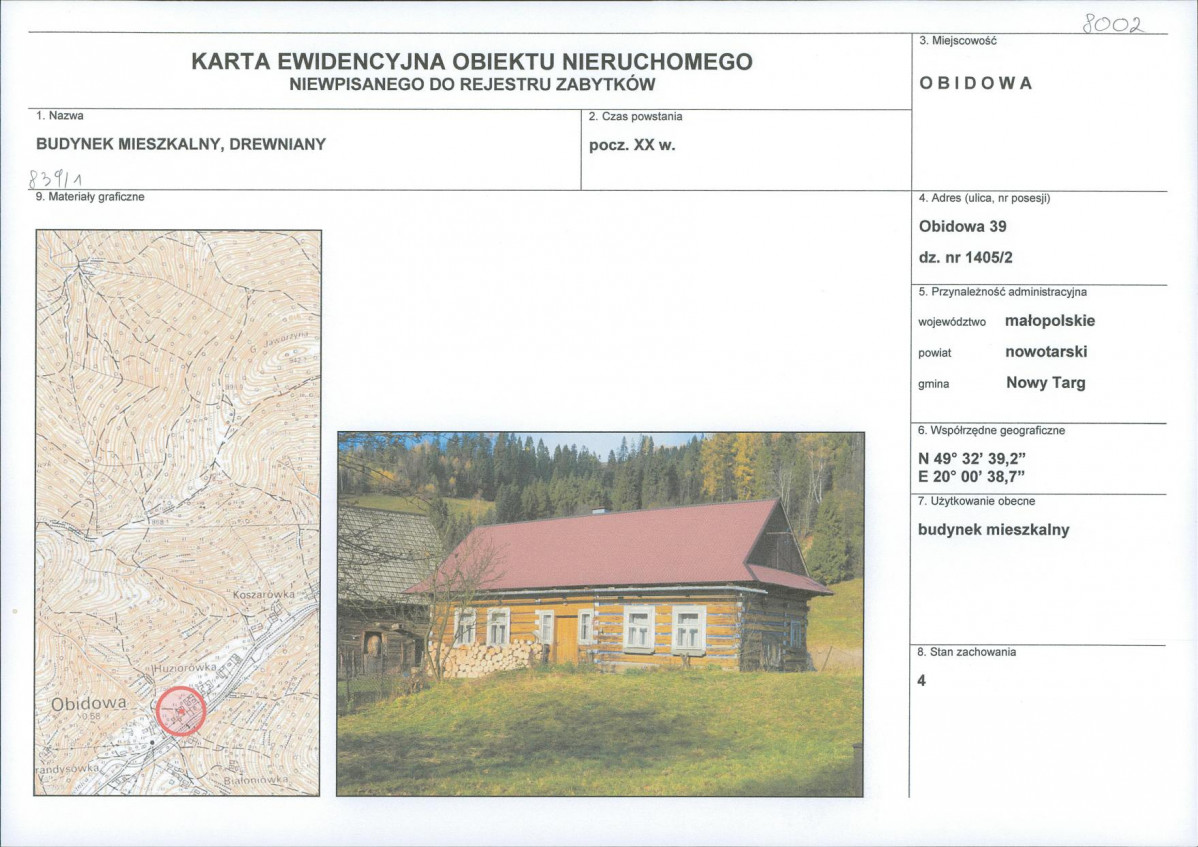This screenshot has height=847, width=1198.
Task: Click the '6. Współrzędne geograficzne' label
Action: (x=992, y=431)
